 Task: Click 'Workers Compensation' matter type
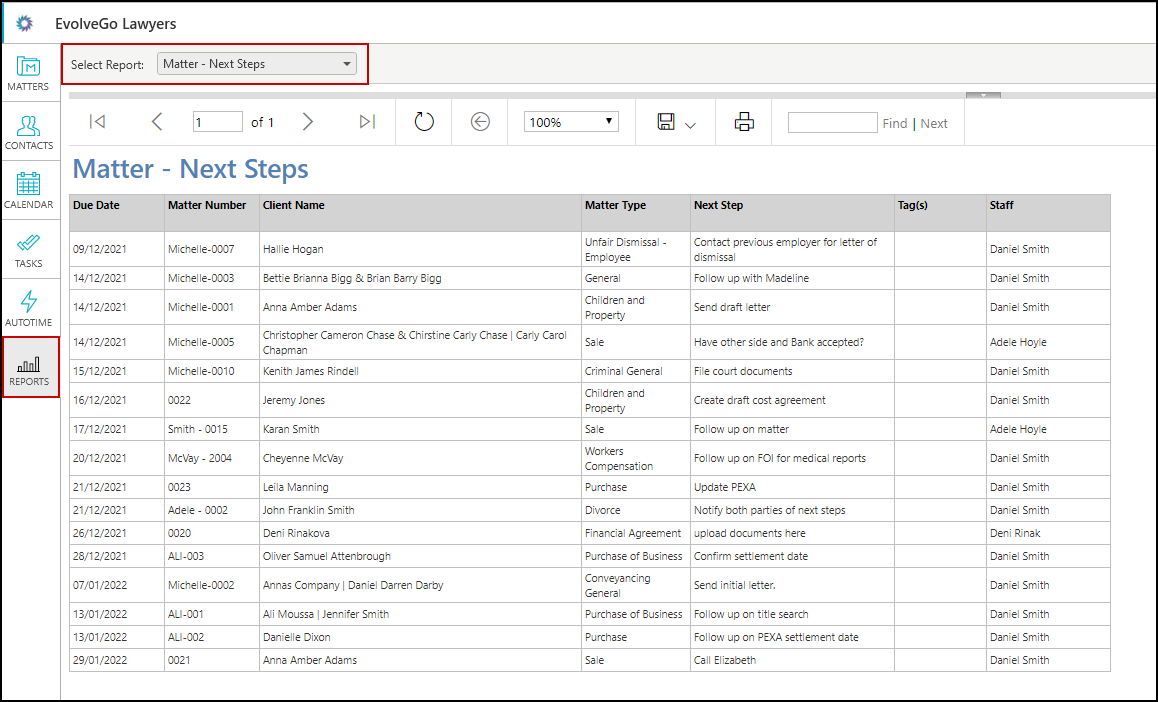click(x=619, y=458)
